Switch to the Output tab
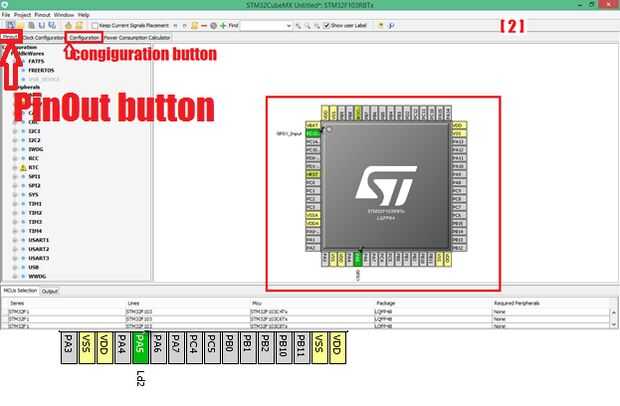This screenshot has height=406, width=620. pyautogui.click(x=50, y=291)
